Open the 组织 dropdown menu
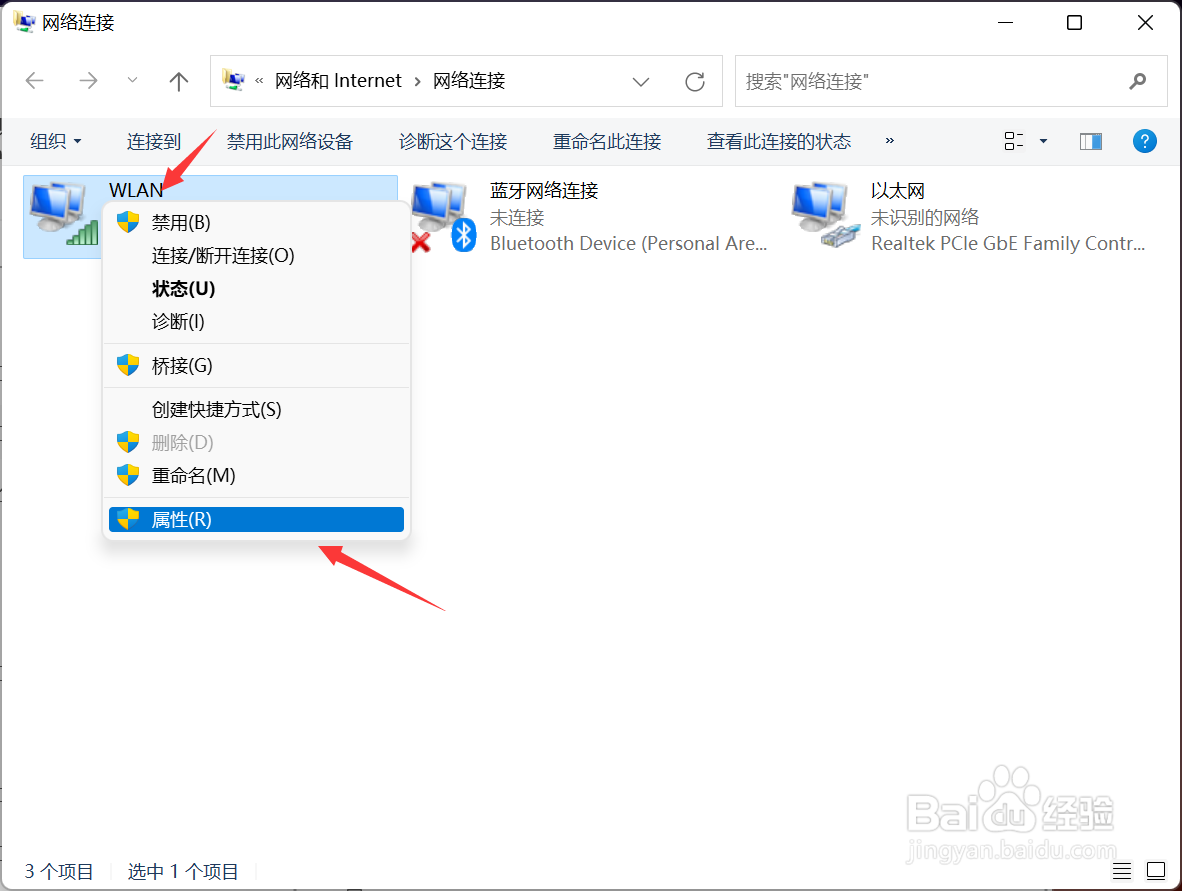 coord(56,141)
